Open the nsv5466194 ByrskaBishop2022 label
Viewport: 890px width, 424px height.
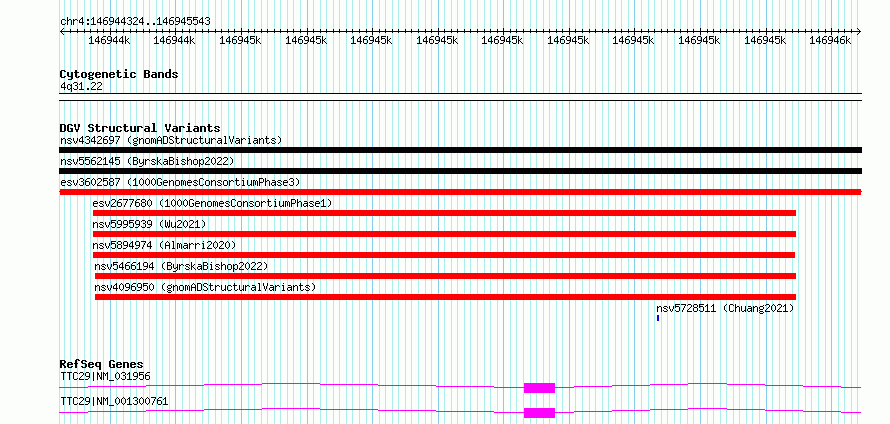tap(181, 266)
